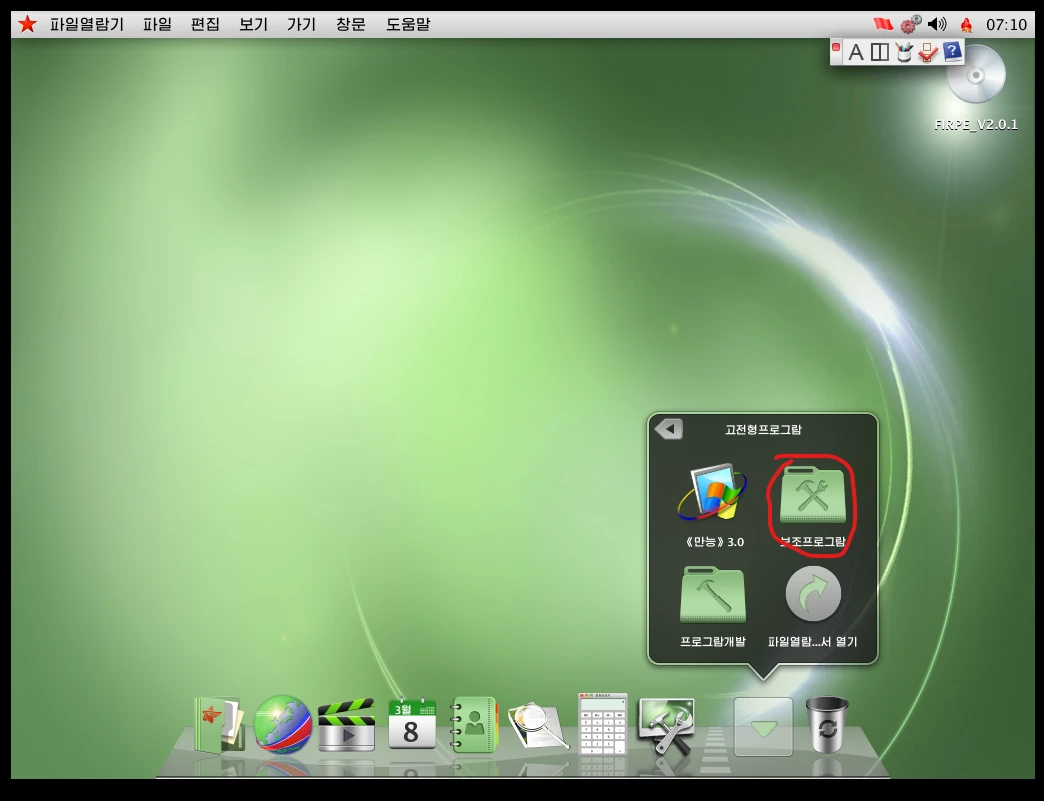Launch the calculator from the dock
The width and height of the screenshot is (1044, 801).
603,724
